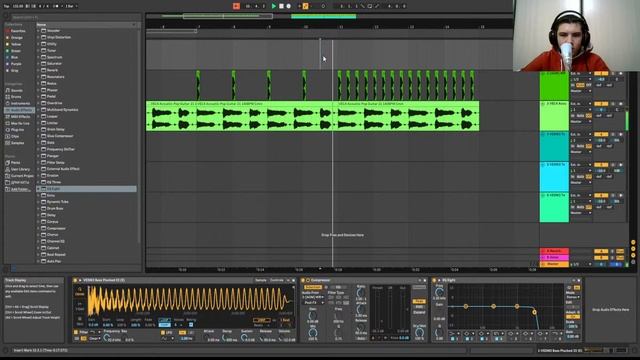
Task: Select the Yellow collection tag
Action: (14, 44)
